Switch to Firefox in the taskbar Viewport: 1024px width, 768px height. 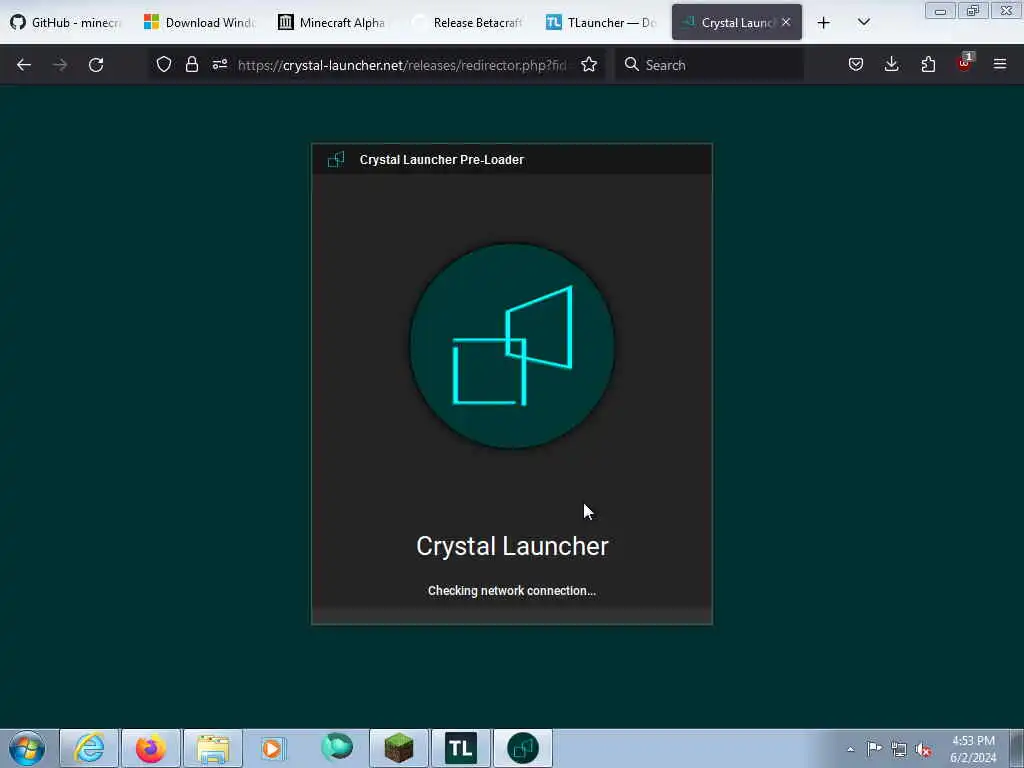151,748
